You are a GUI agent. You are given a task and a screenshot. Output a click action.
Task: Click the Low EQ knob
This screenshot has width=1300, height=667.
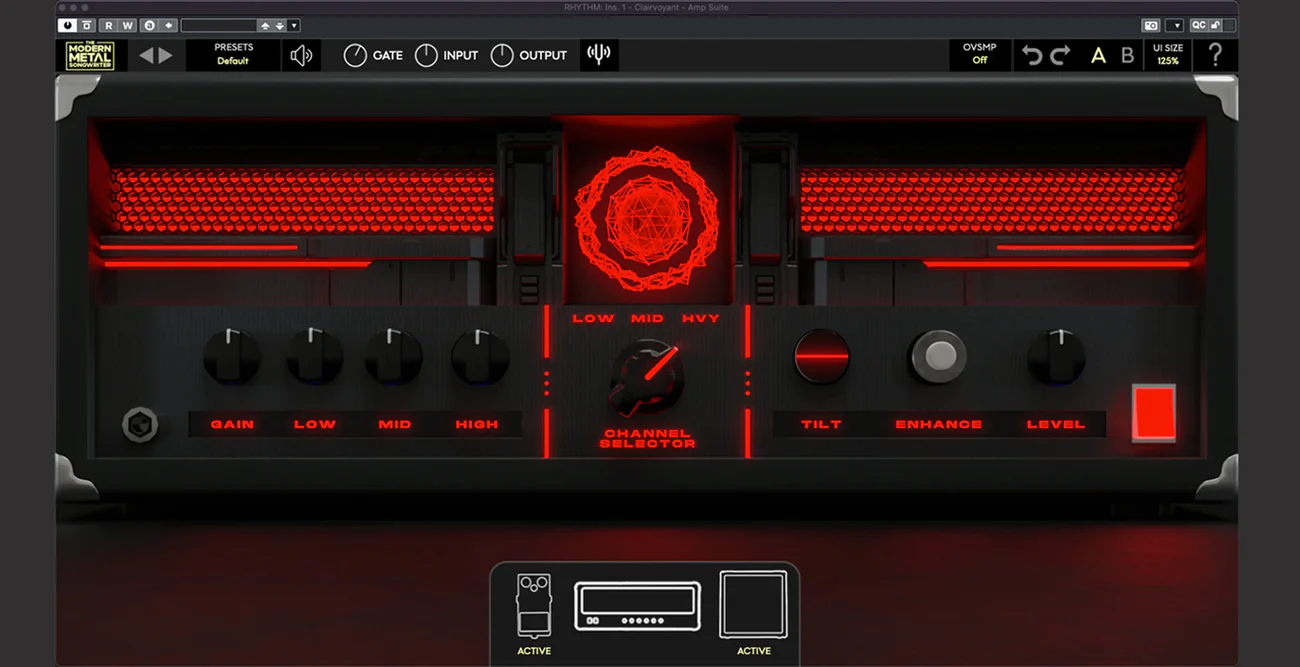click(315, 356)
